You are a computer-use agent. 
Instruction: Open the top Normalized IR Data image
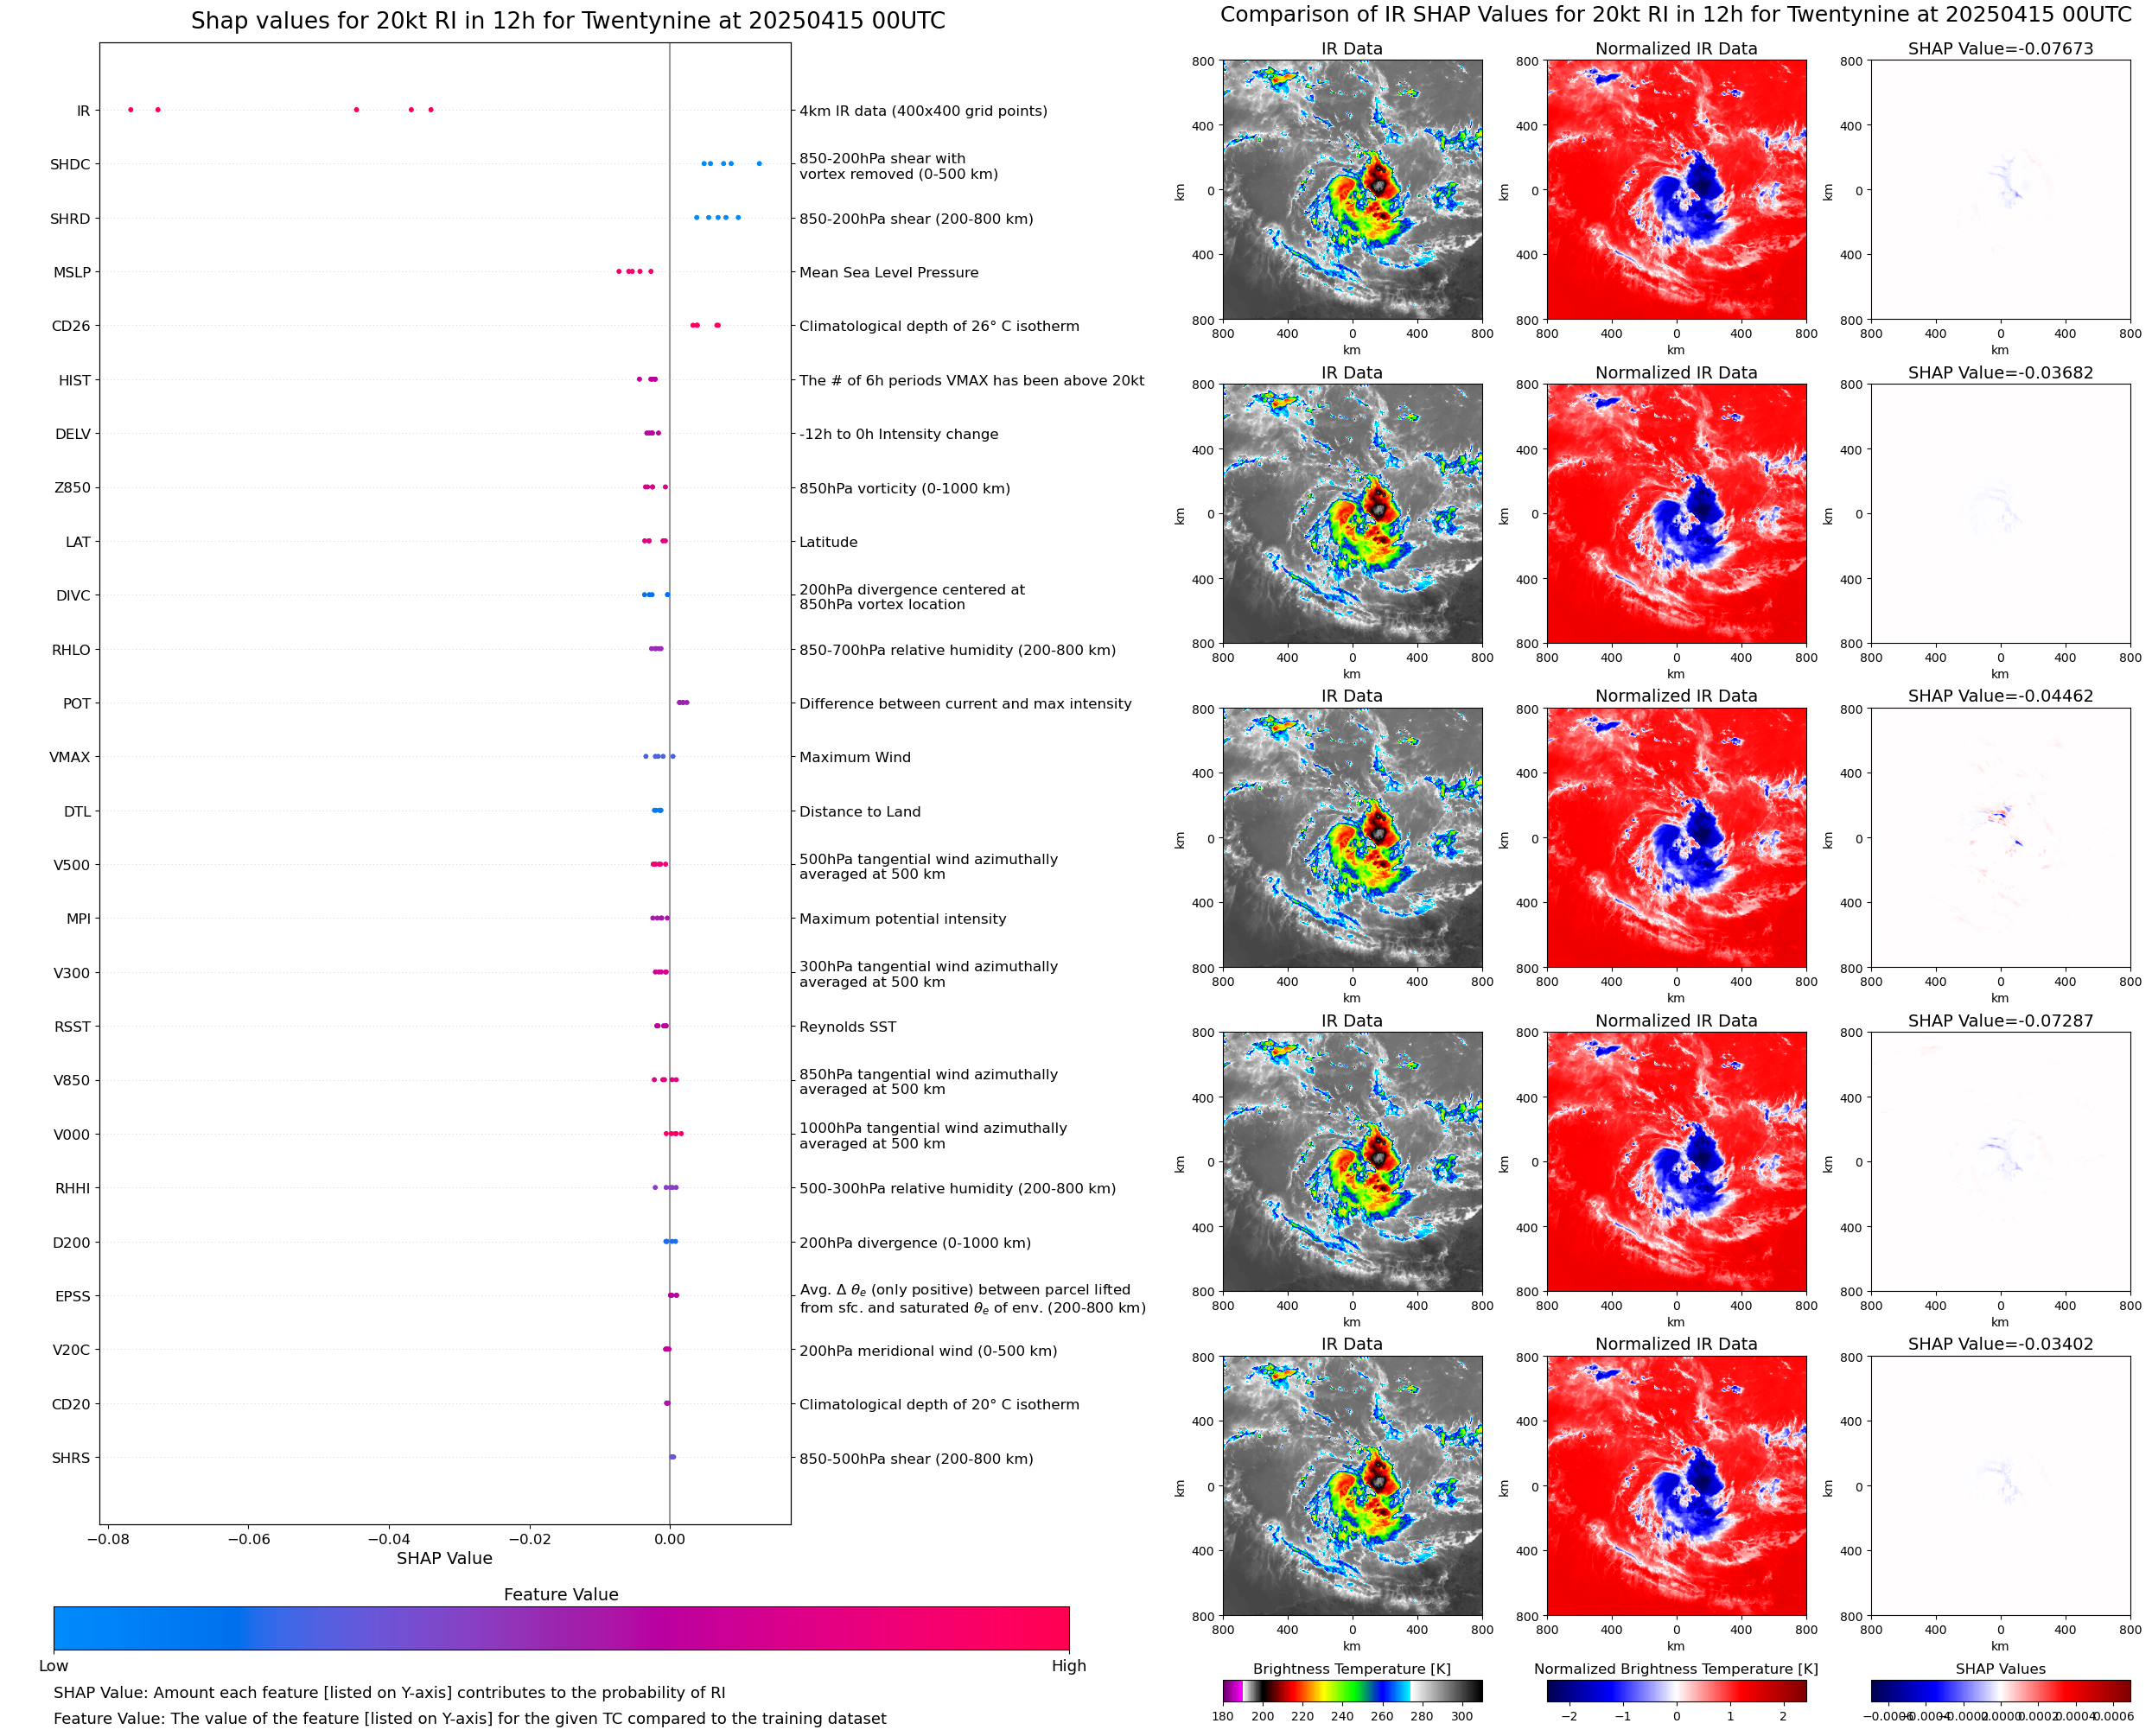pos(1675,190)
